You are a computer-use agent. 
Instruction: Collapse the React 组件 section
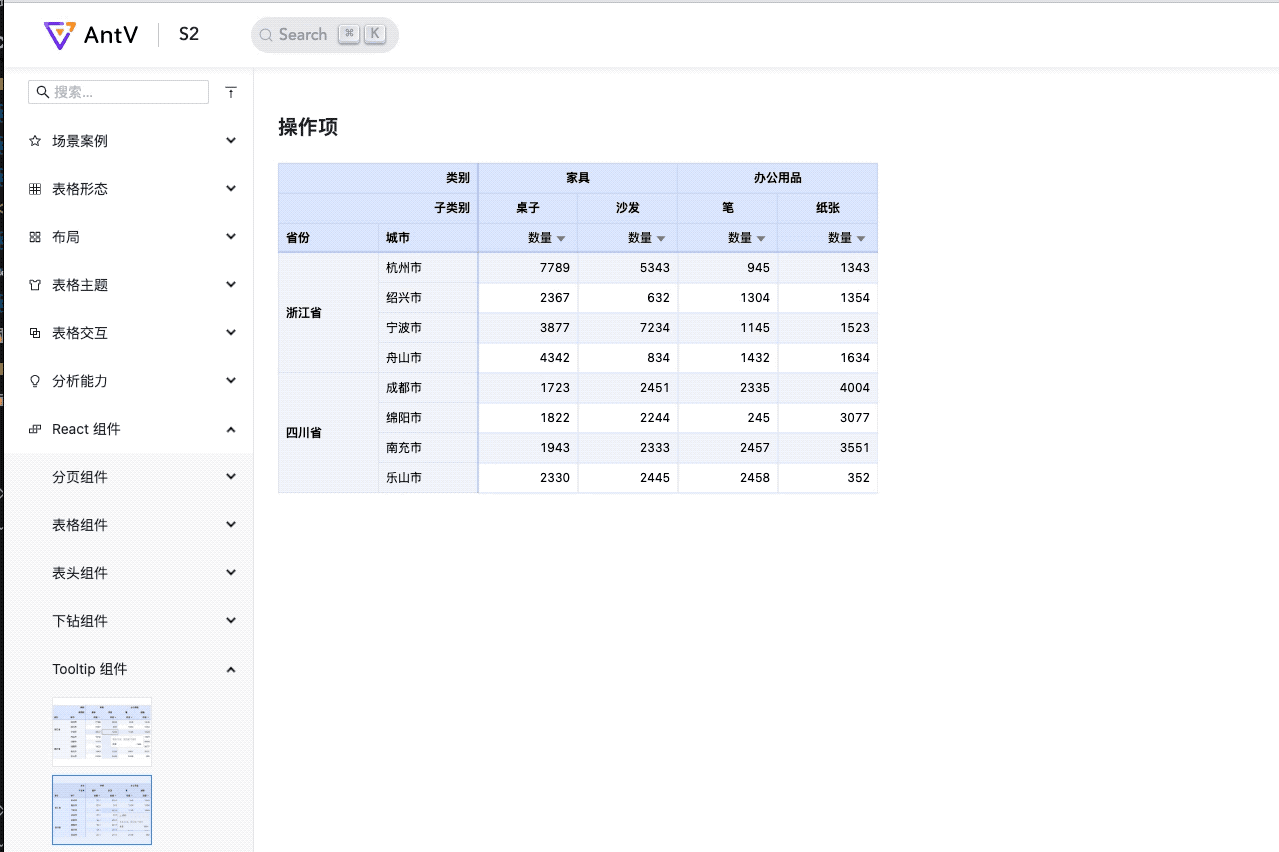(230, 428)
